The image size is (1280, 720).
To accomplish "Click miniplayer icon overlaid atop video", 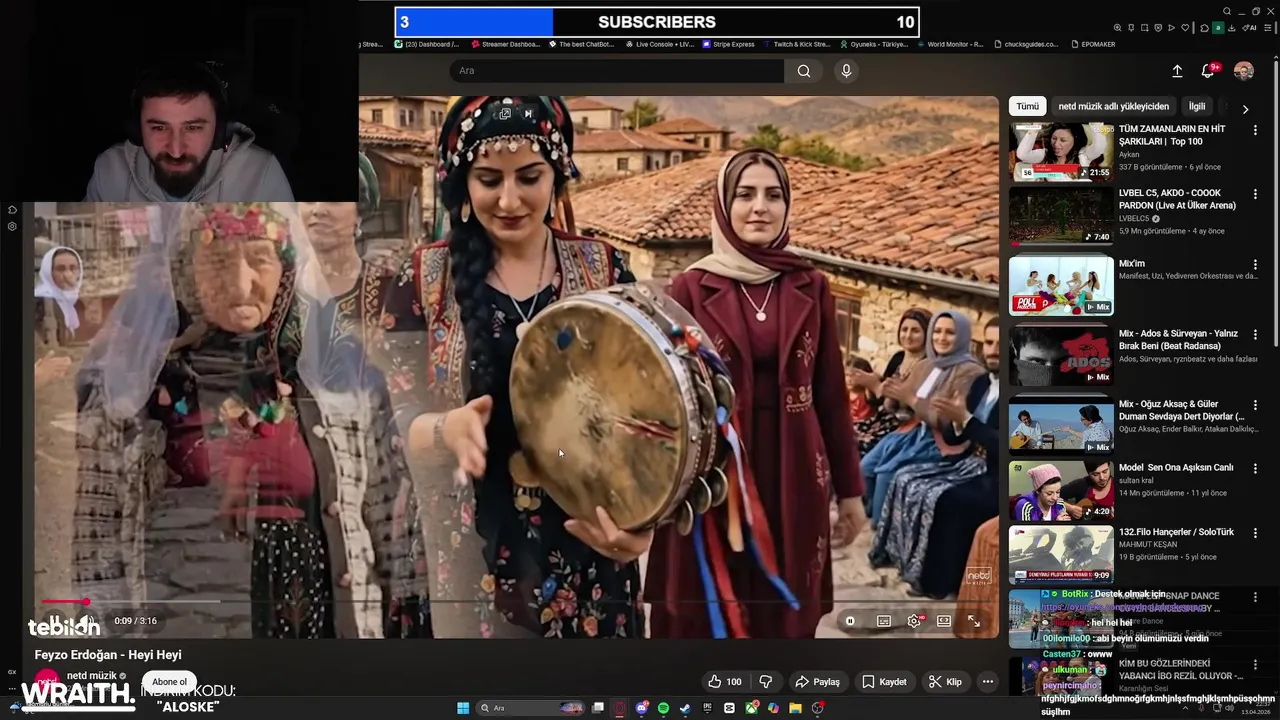I will 505,114.
